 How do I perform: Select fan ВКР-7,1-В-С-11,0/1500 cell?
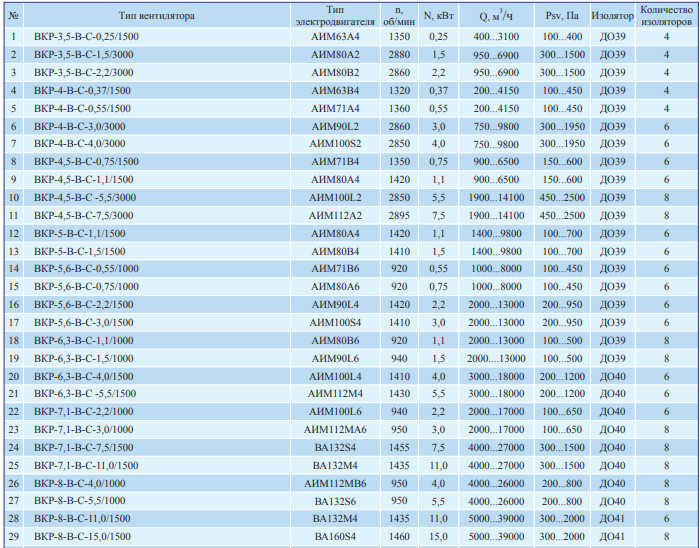[x=84, y=466]
